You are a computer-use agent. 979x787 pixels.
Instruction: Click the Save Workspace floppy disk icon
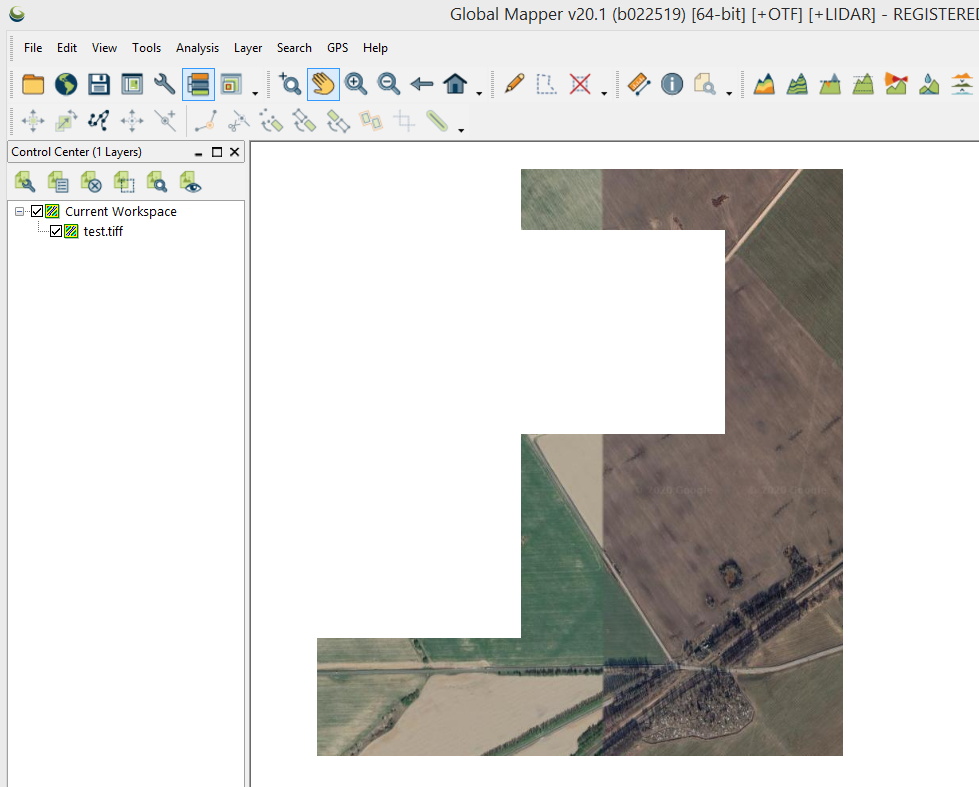coord(98,84)
